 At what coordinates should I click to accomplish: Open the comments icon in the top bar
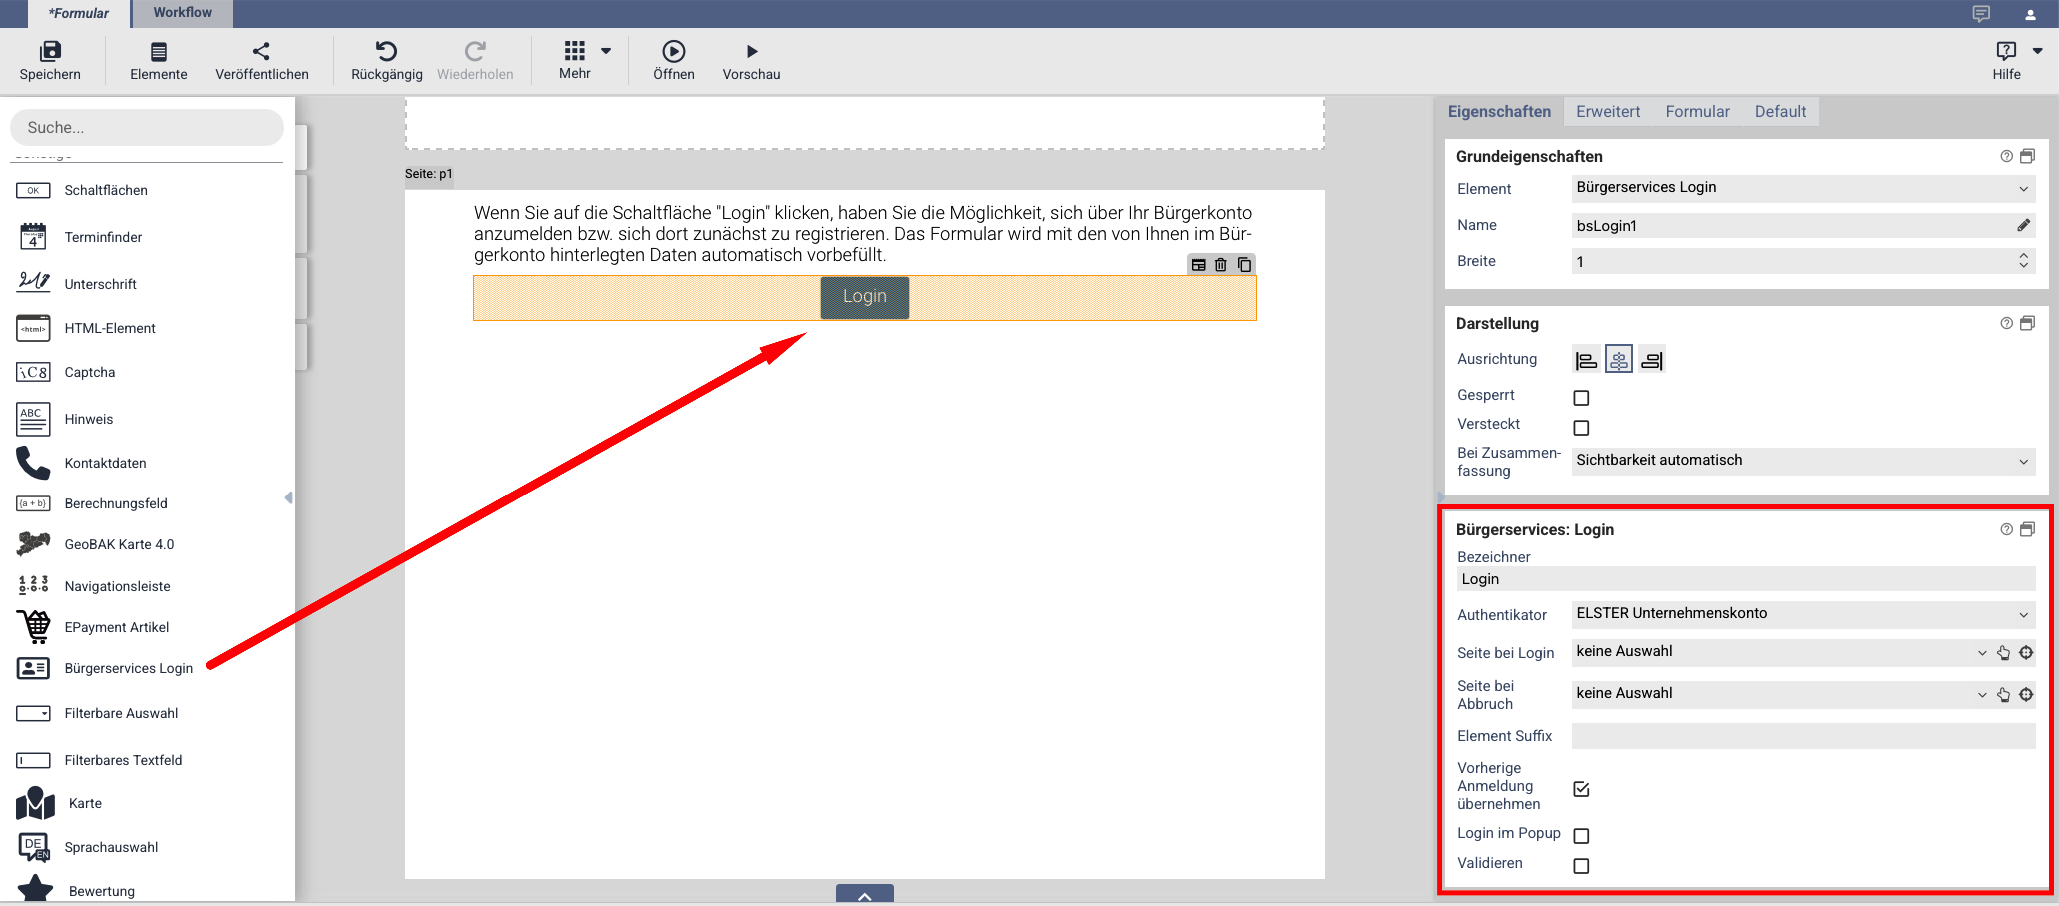coord(1981,13)
